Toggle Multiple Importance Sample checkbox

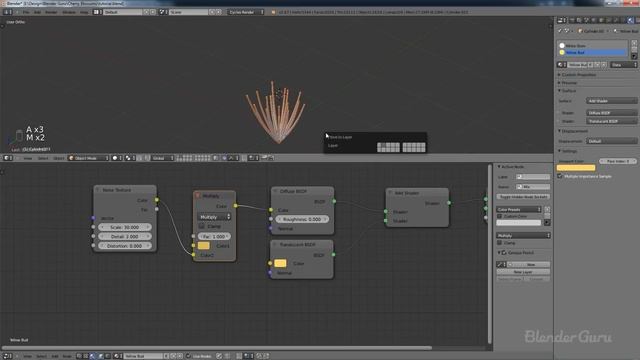560,176
